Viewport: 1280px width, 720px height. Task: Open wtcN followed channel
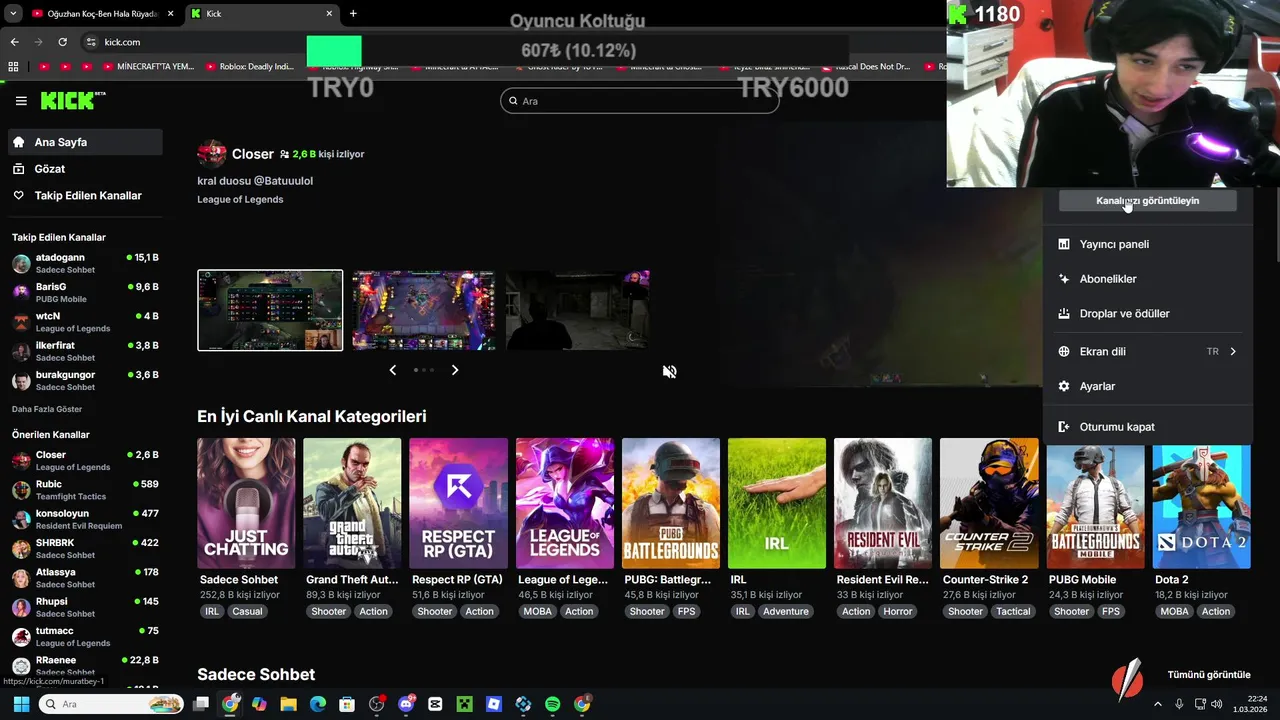click(85, 322)
